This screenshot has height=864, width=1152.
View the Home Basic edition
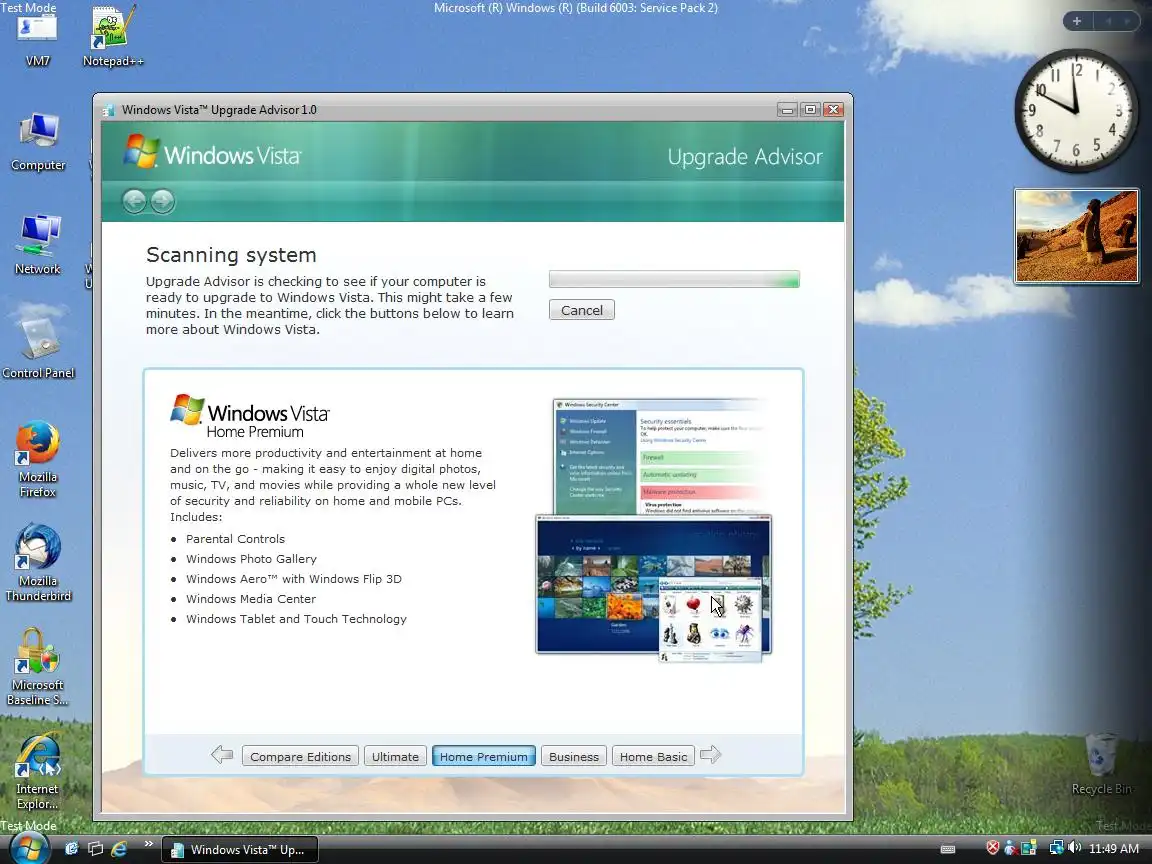coord(653,756)
